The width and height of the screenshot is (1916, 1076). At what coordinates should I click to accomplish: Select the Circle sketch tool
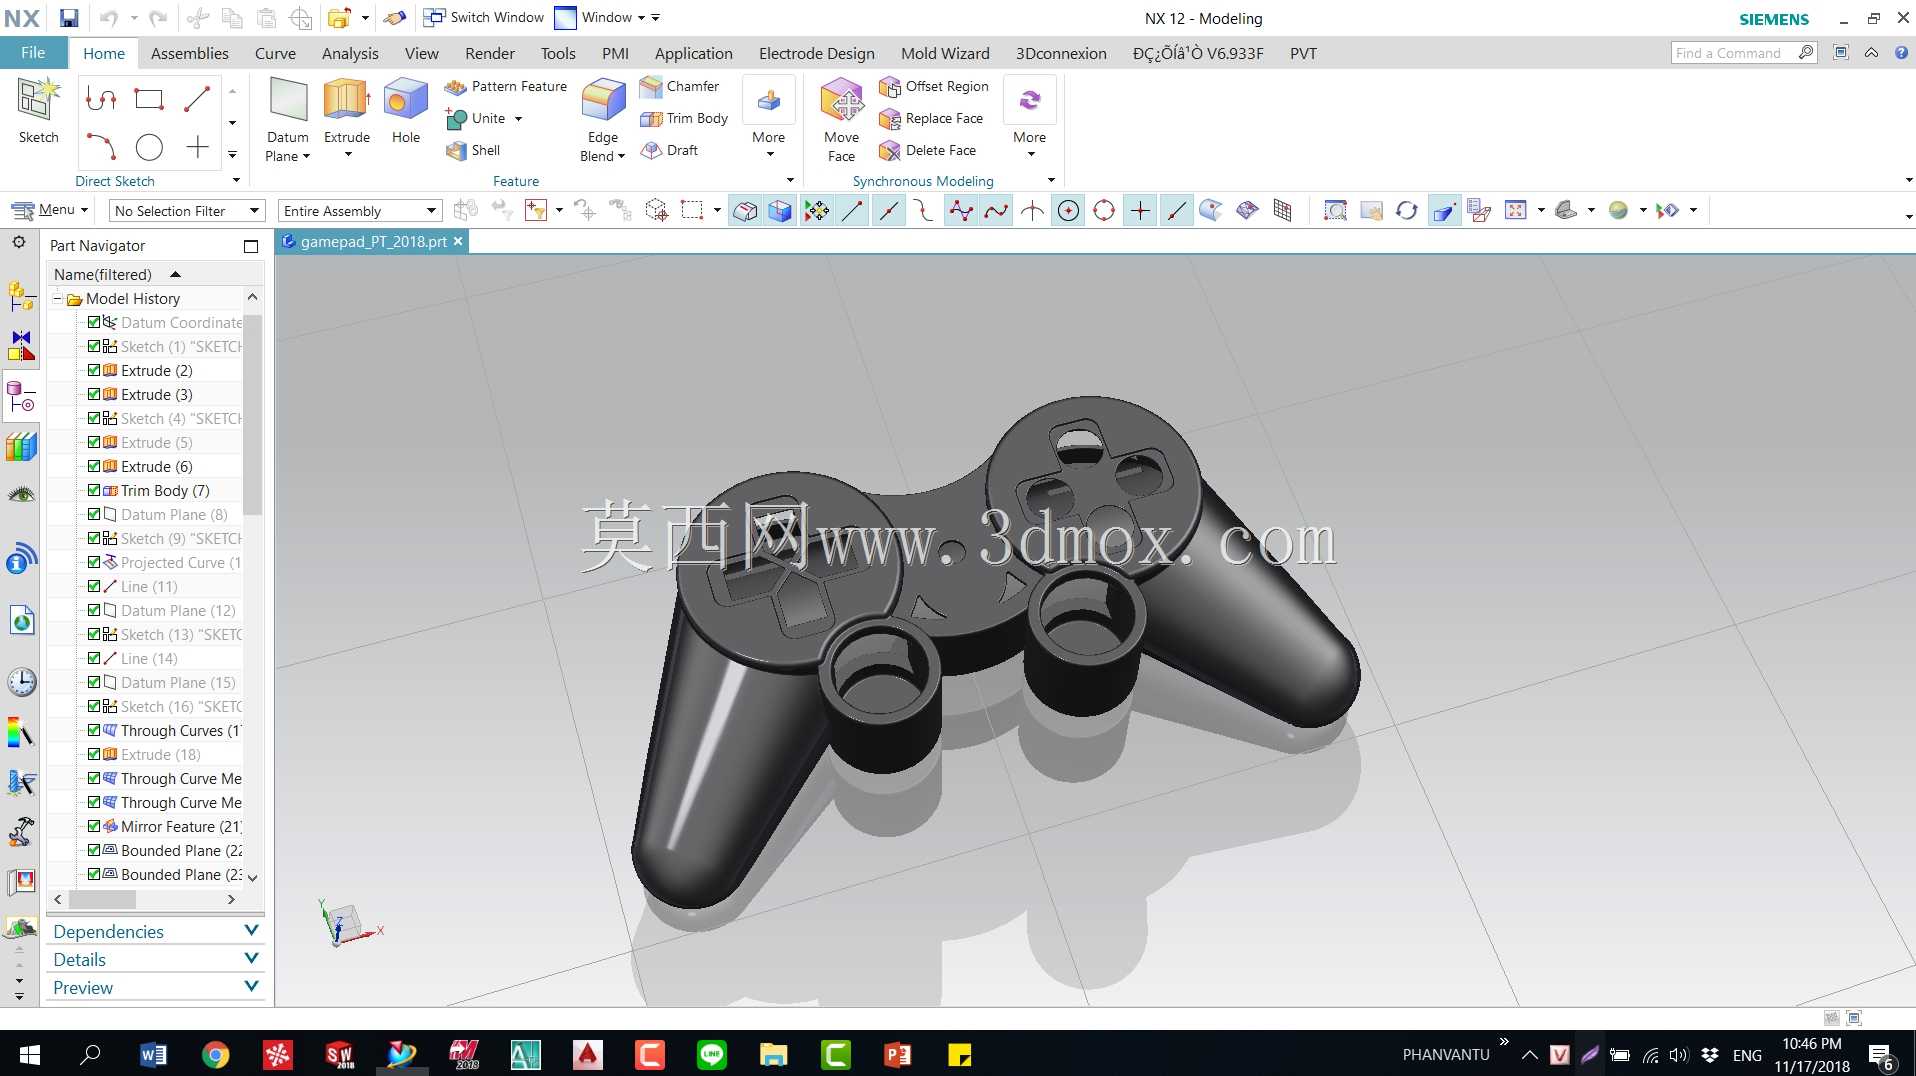click(149, 147)
